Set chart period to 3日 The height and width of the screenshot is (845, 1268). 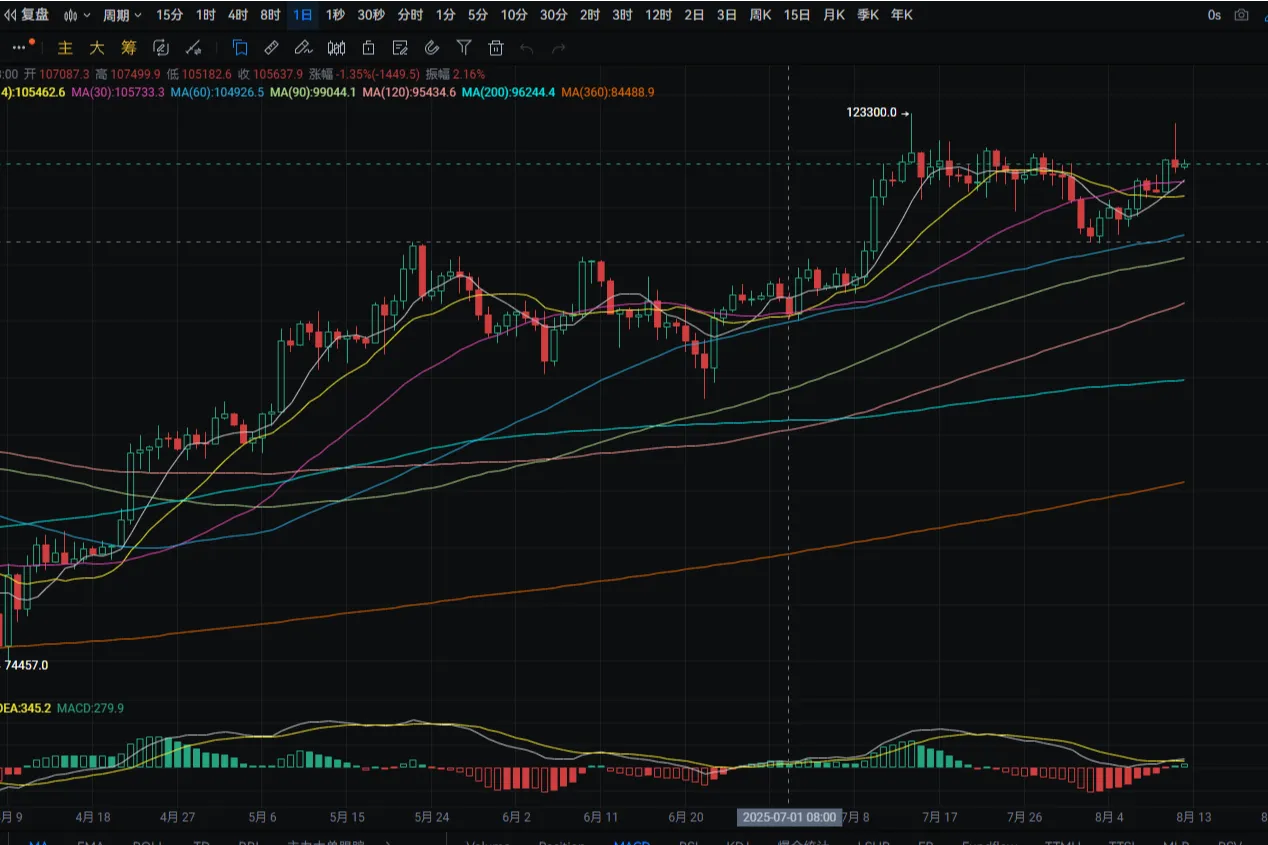point(727,15)
